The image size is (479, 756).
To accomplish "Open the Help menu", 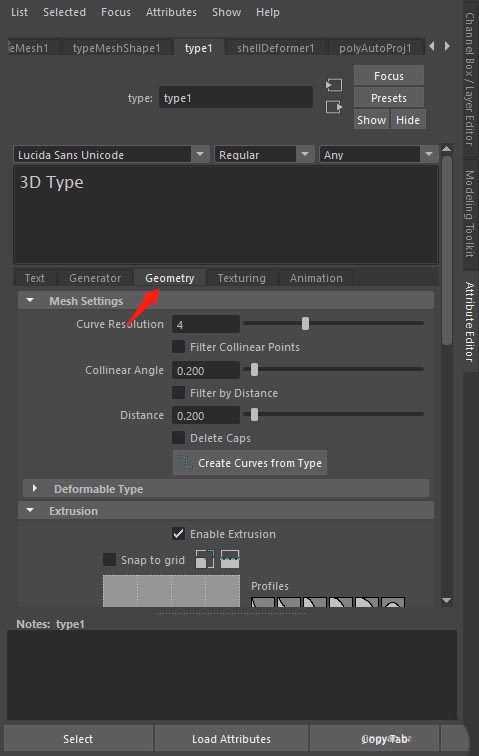I will pyautogui.click(x=268, y=12).
